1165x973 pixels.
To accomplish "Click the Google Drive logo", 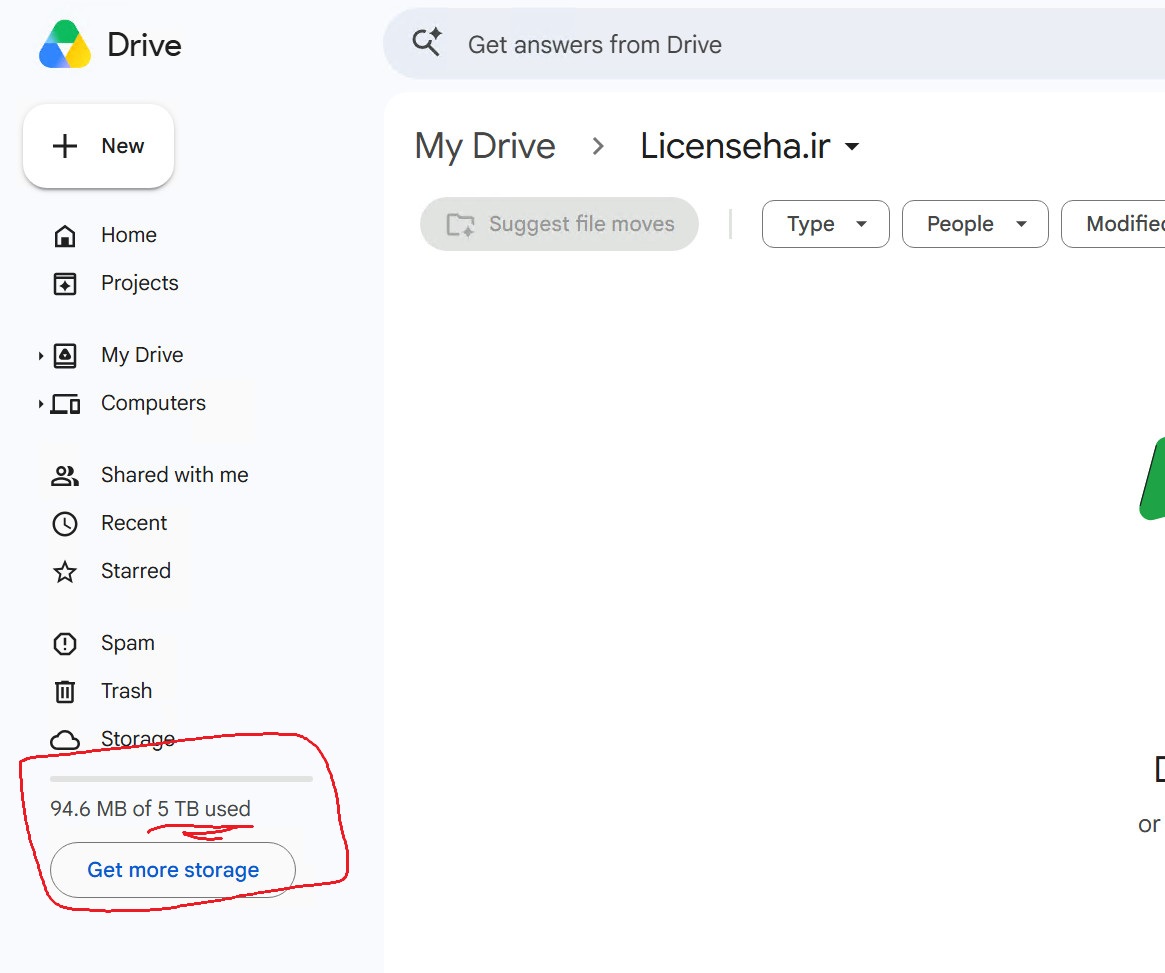I will pos(65,45).
